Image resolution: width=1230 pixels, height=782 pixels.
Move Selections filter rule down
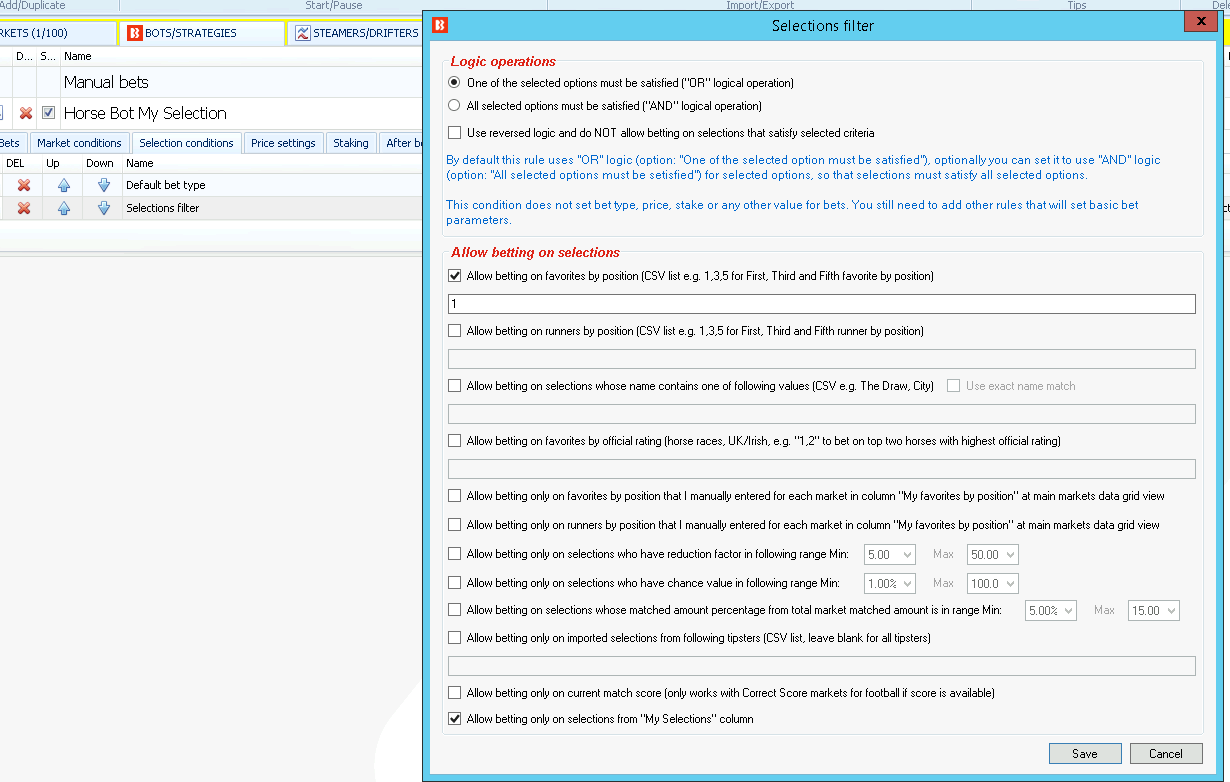(104, 208)
